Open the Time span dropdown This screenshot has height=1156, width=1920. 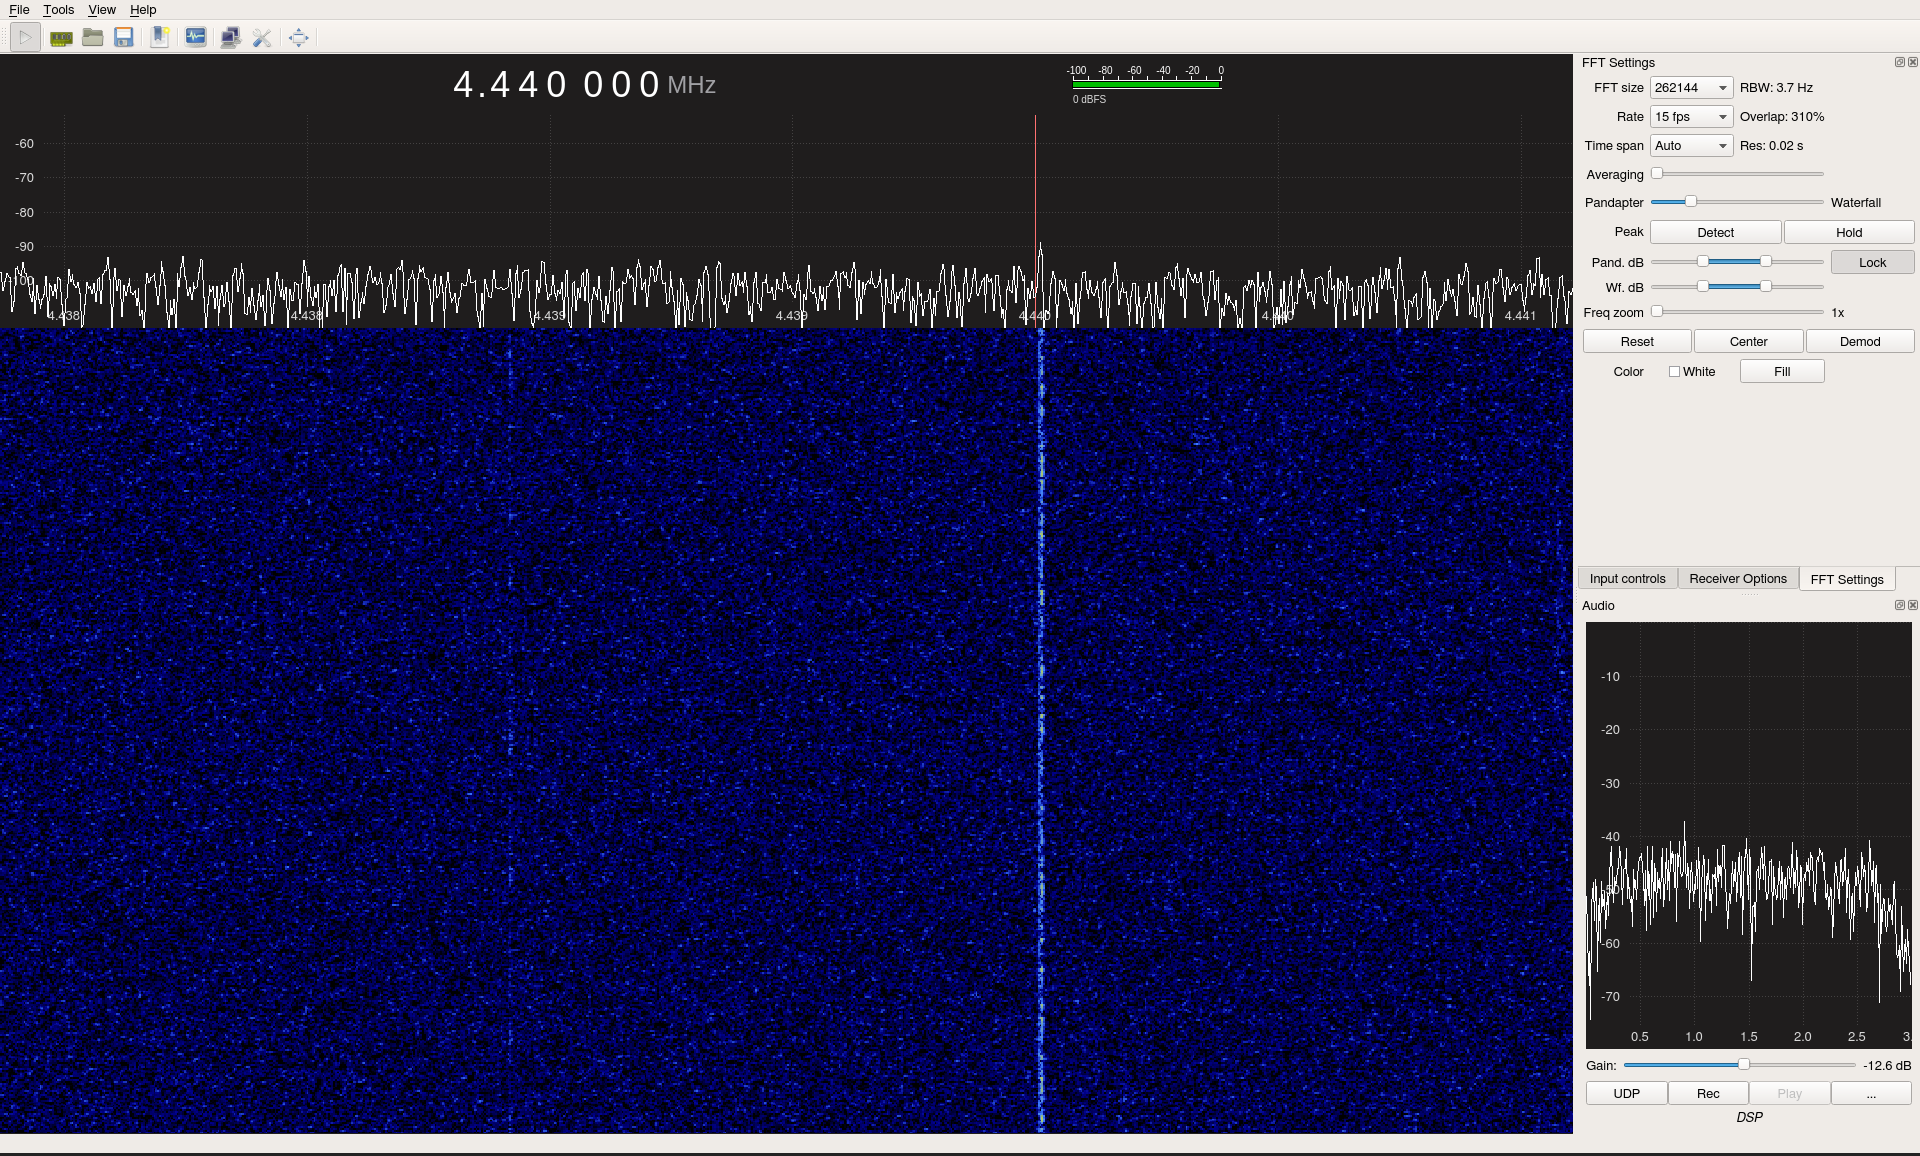coord(1691,146)
